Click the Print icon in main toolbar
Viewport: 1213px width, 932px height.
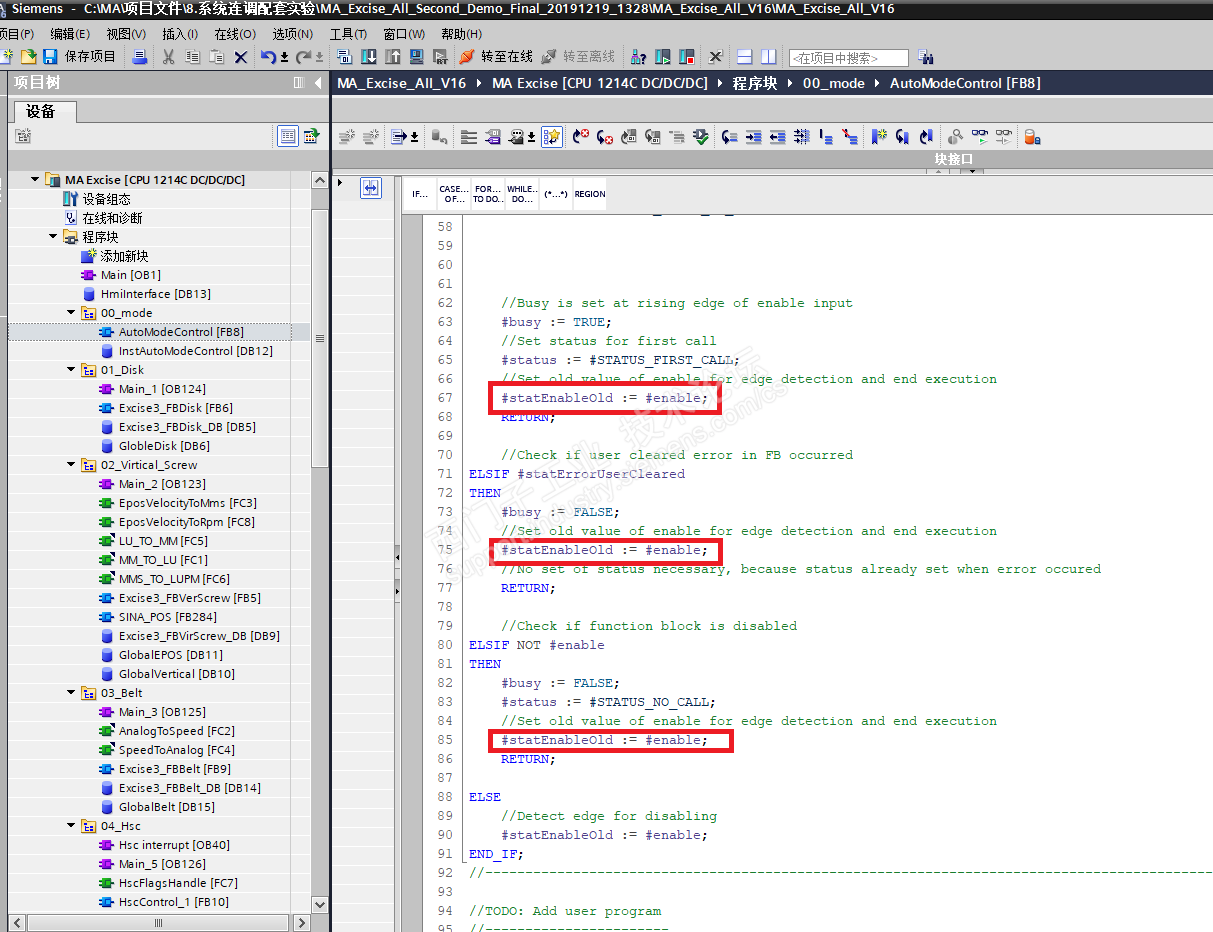(x=140, y=57)
